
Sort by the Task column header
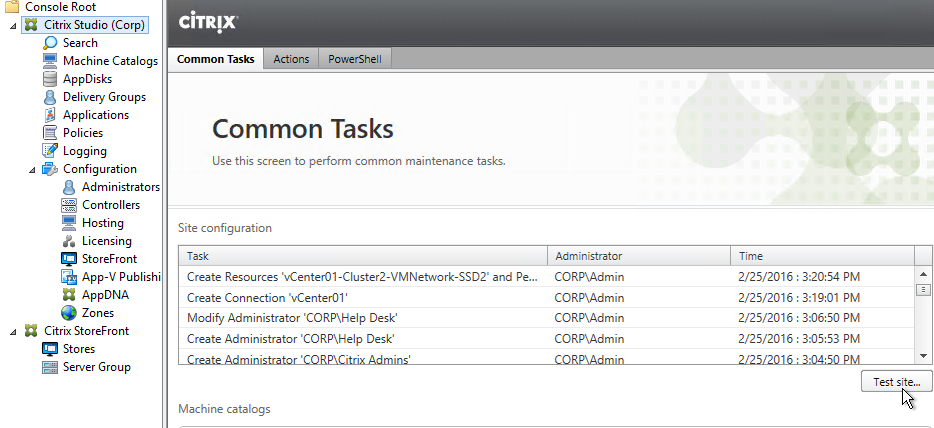363,256
